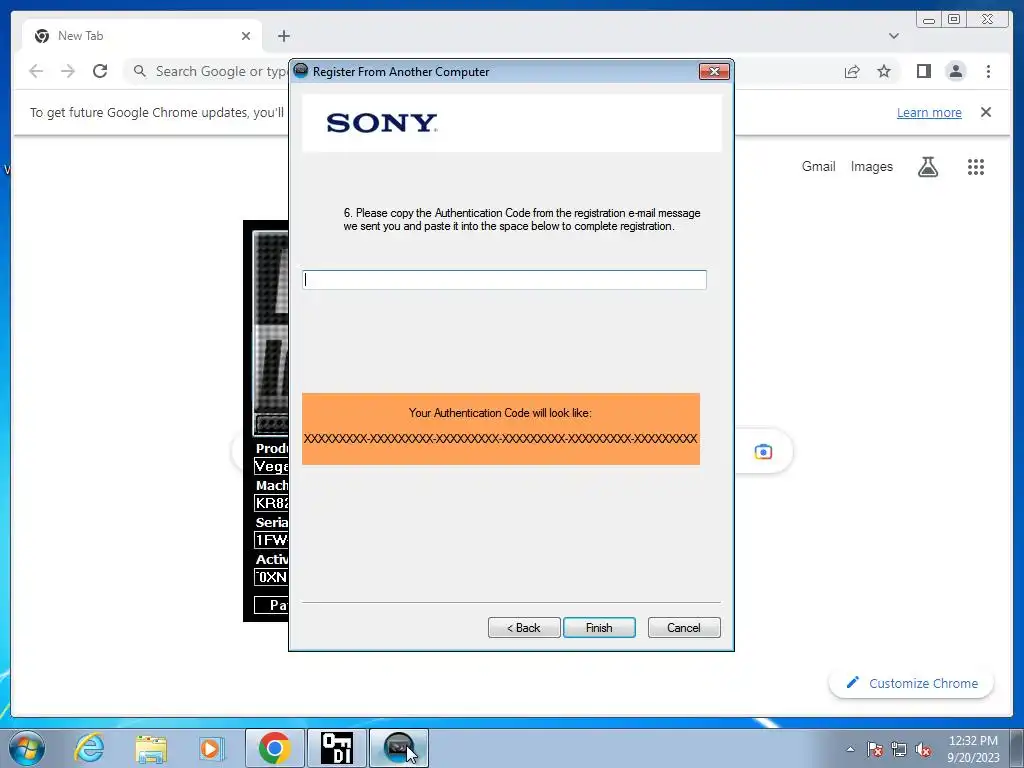Screen dimensions: 1024x768
Task: Open the Learn more link
Action: click(929, 112)
